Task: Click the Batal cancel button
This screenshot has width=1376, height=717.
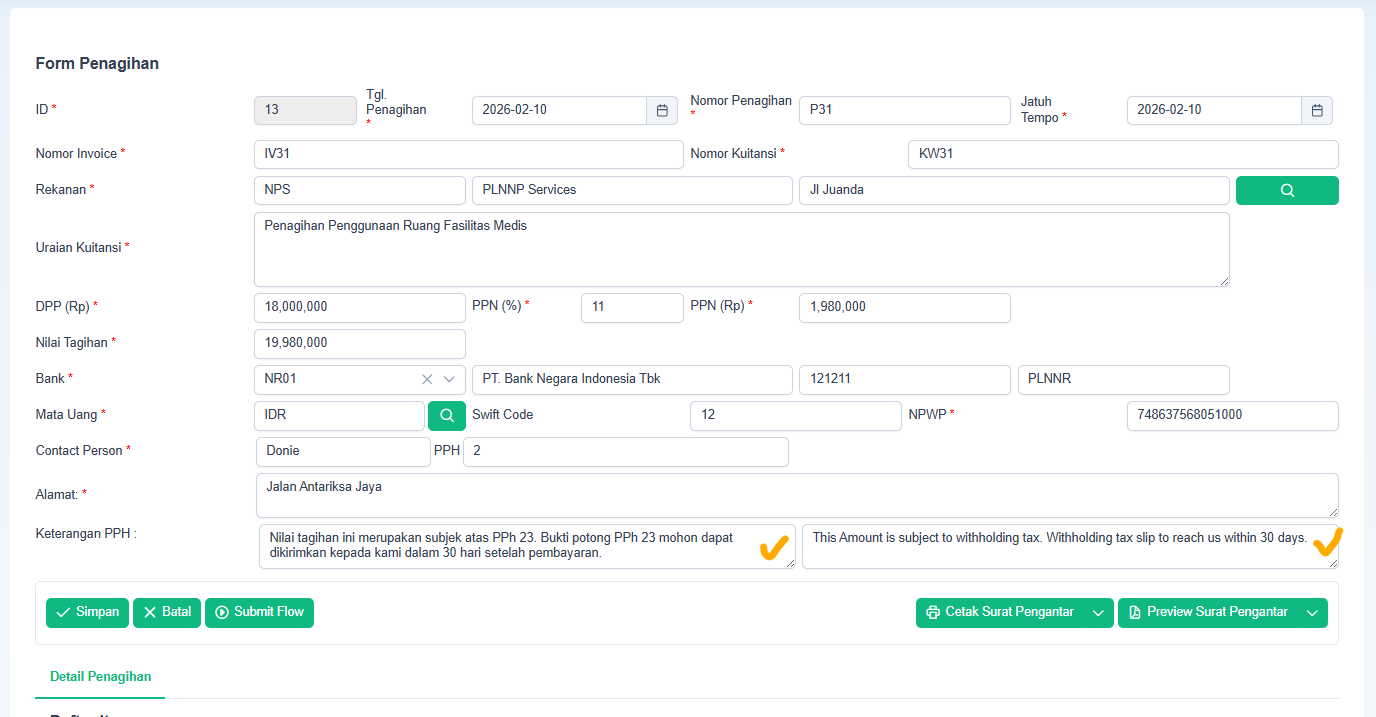Action: point(167,612)
